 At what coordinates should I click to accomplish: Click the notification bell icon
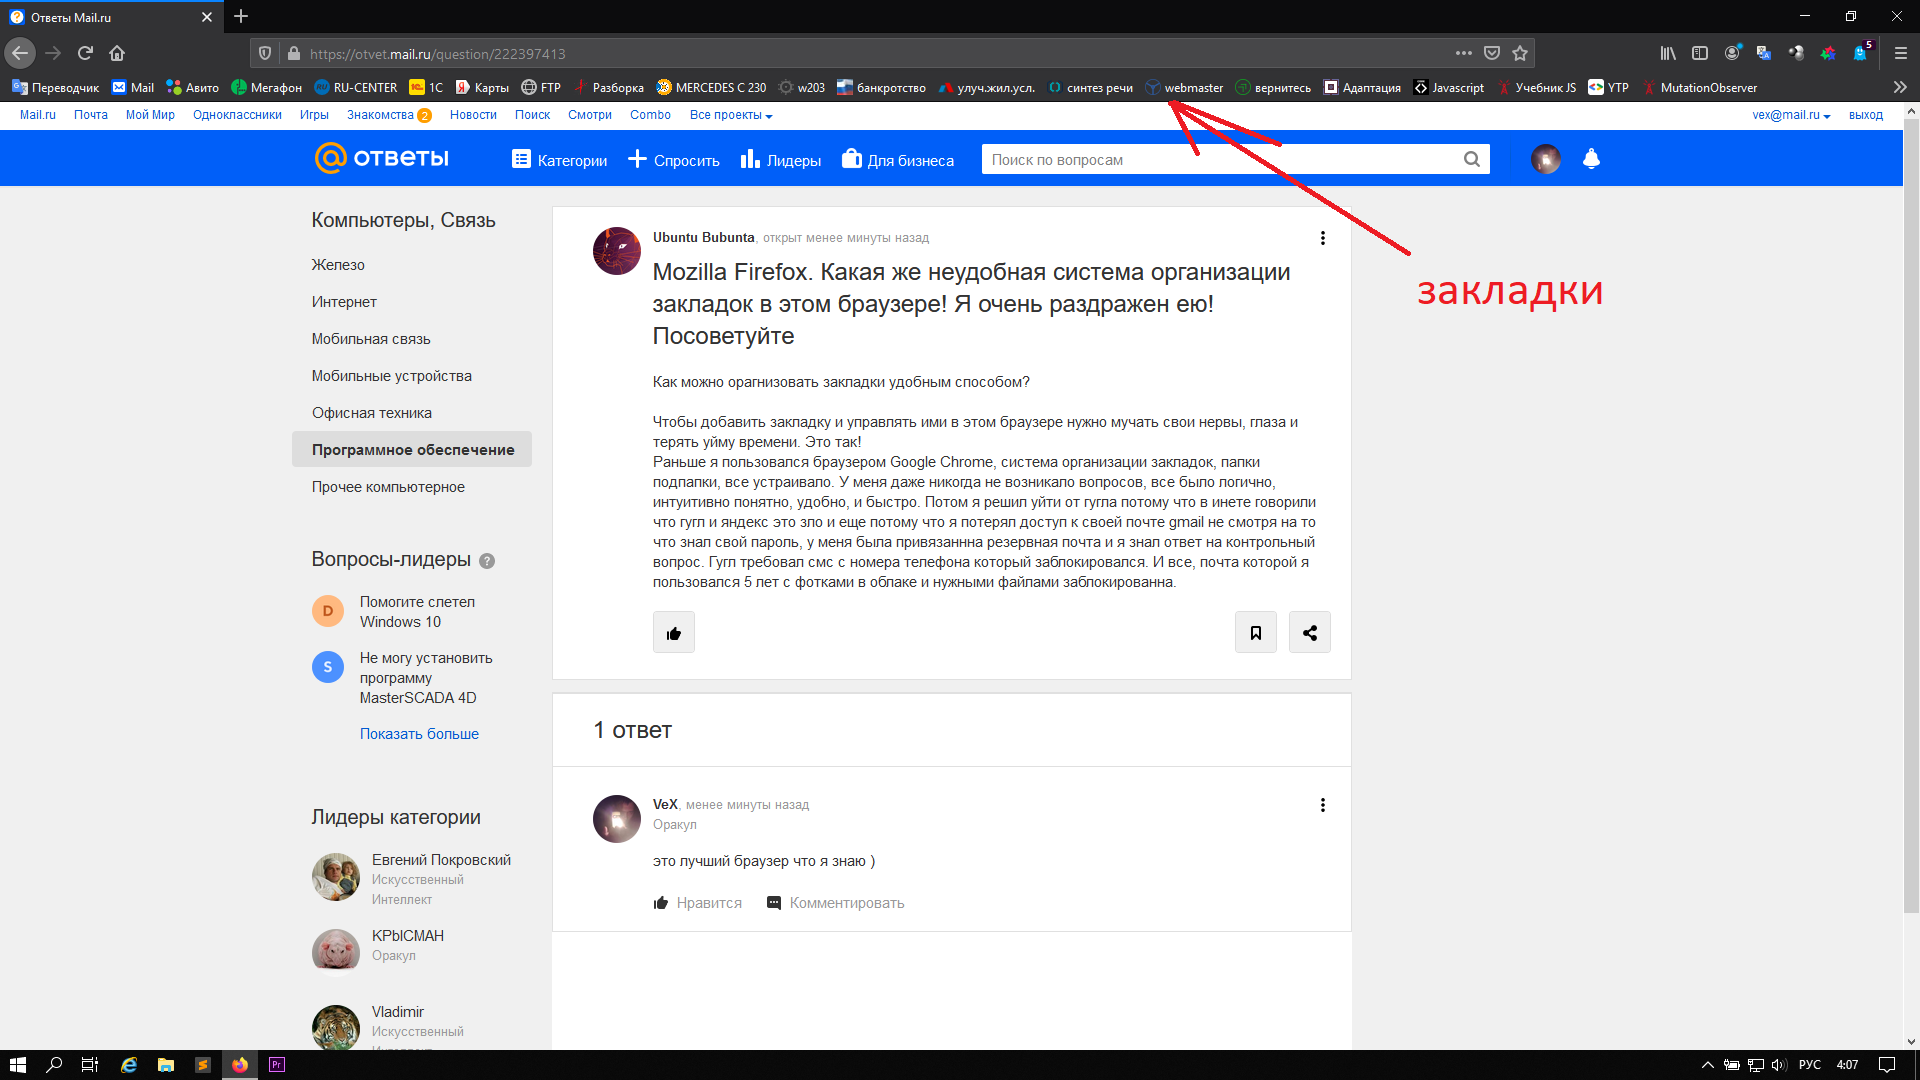coord(1591,159)
